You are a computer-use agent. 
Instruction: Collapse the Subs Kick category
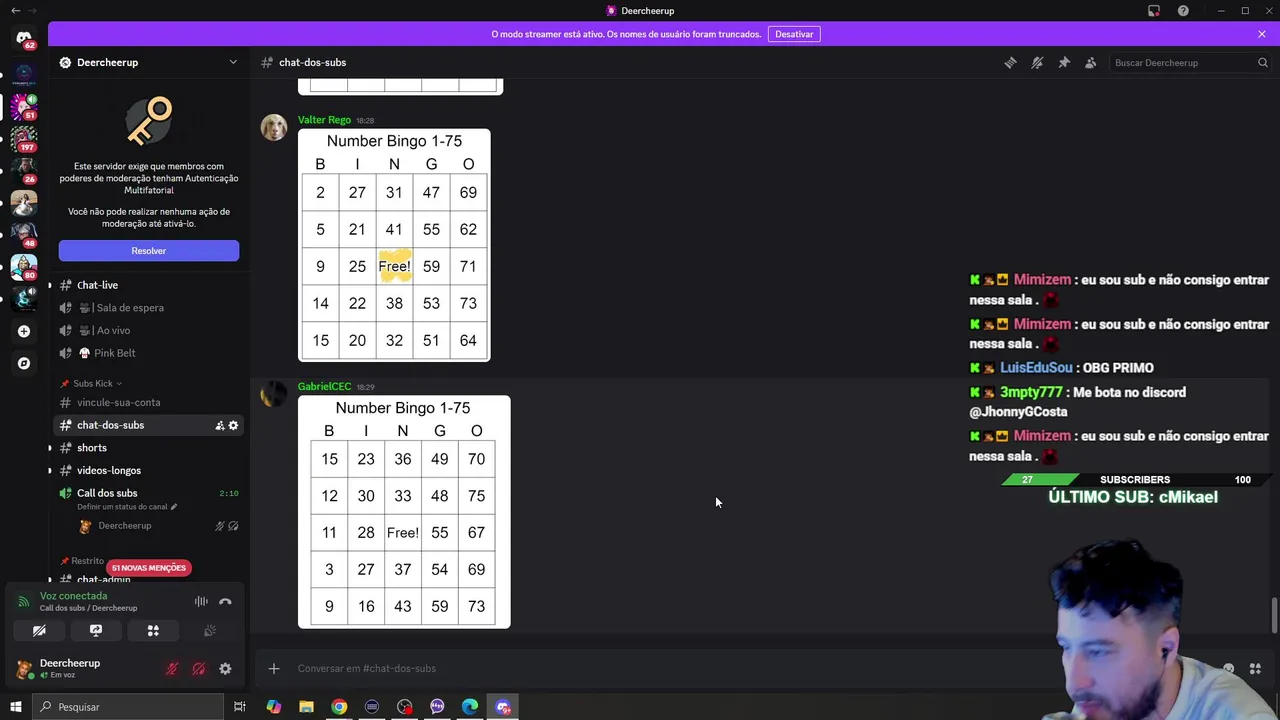(x=92, y=384)
